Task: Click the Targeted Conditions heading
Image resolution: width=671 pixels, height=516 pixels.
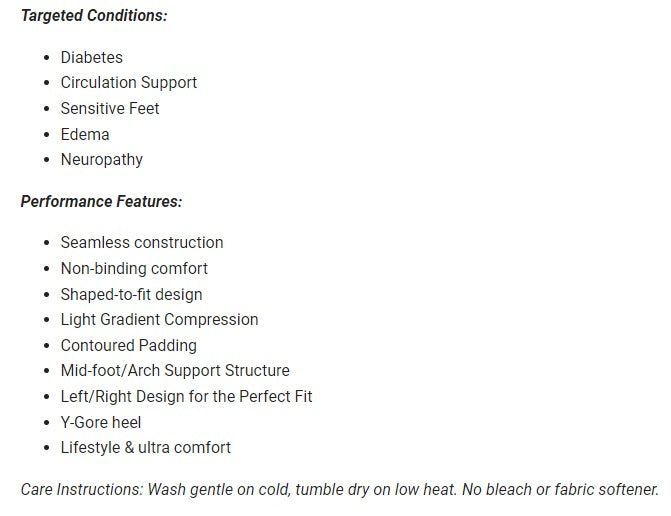Action: point(94,16)
